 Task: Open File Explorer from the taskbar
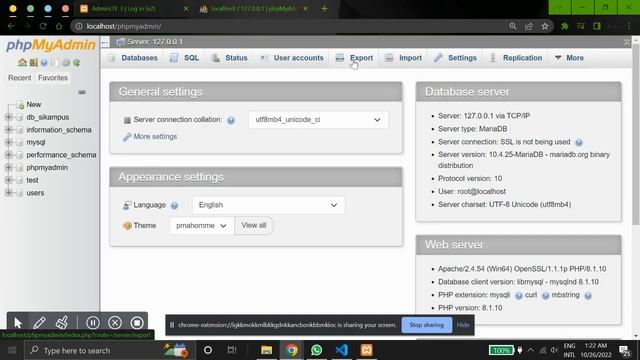pyautogui.click(x=267, y=350)
